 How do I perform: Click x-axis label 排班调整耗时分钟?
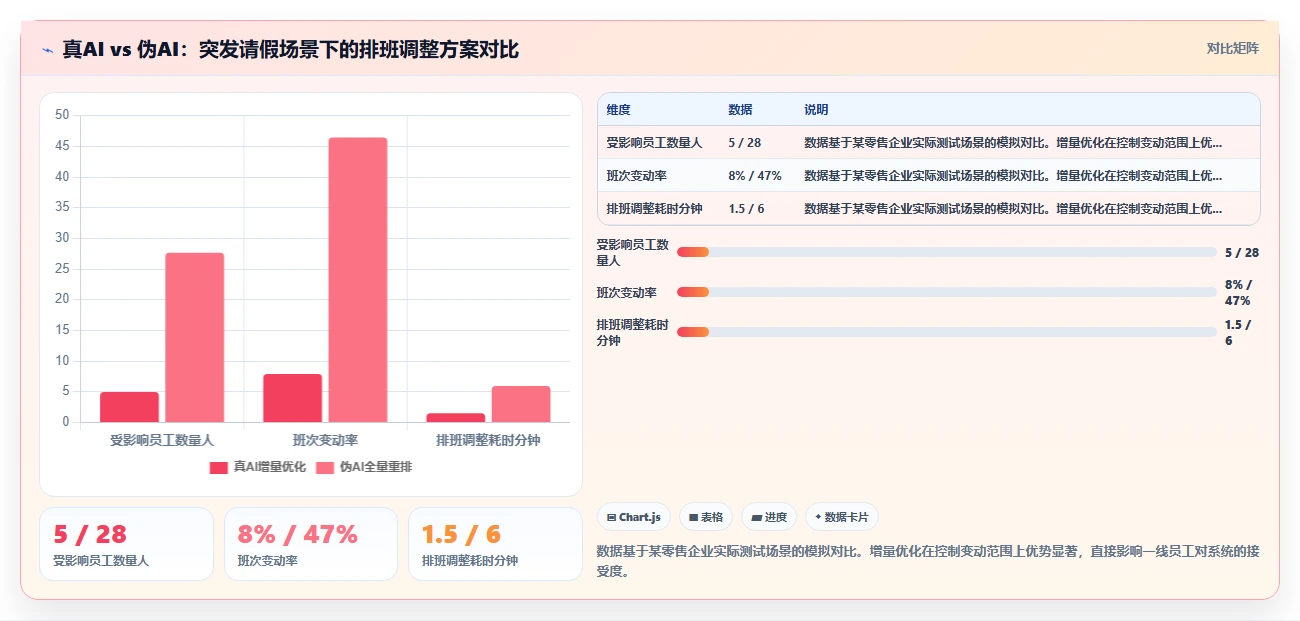488,440
